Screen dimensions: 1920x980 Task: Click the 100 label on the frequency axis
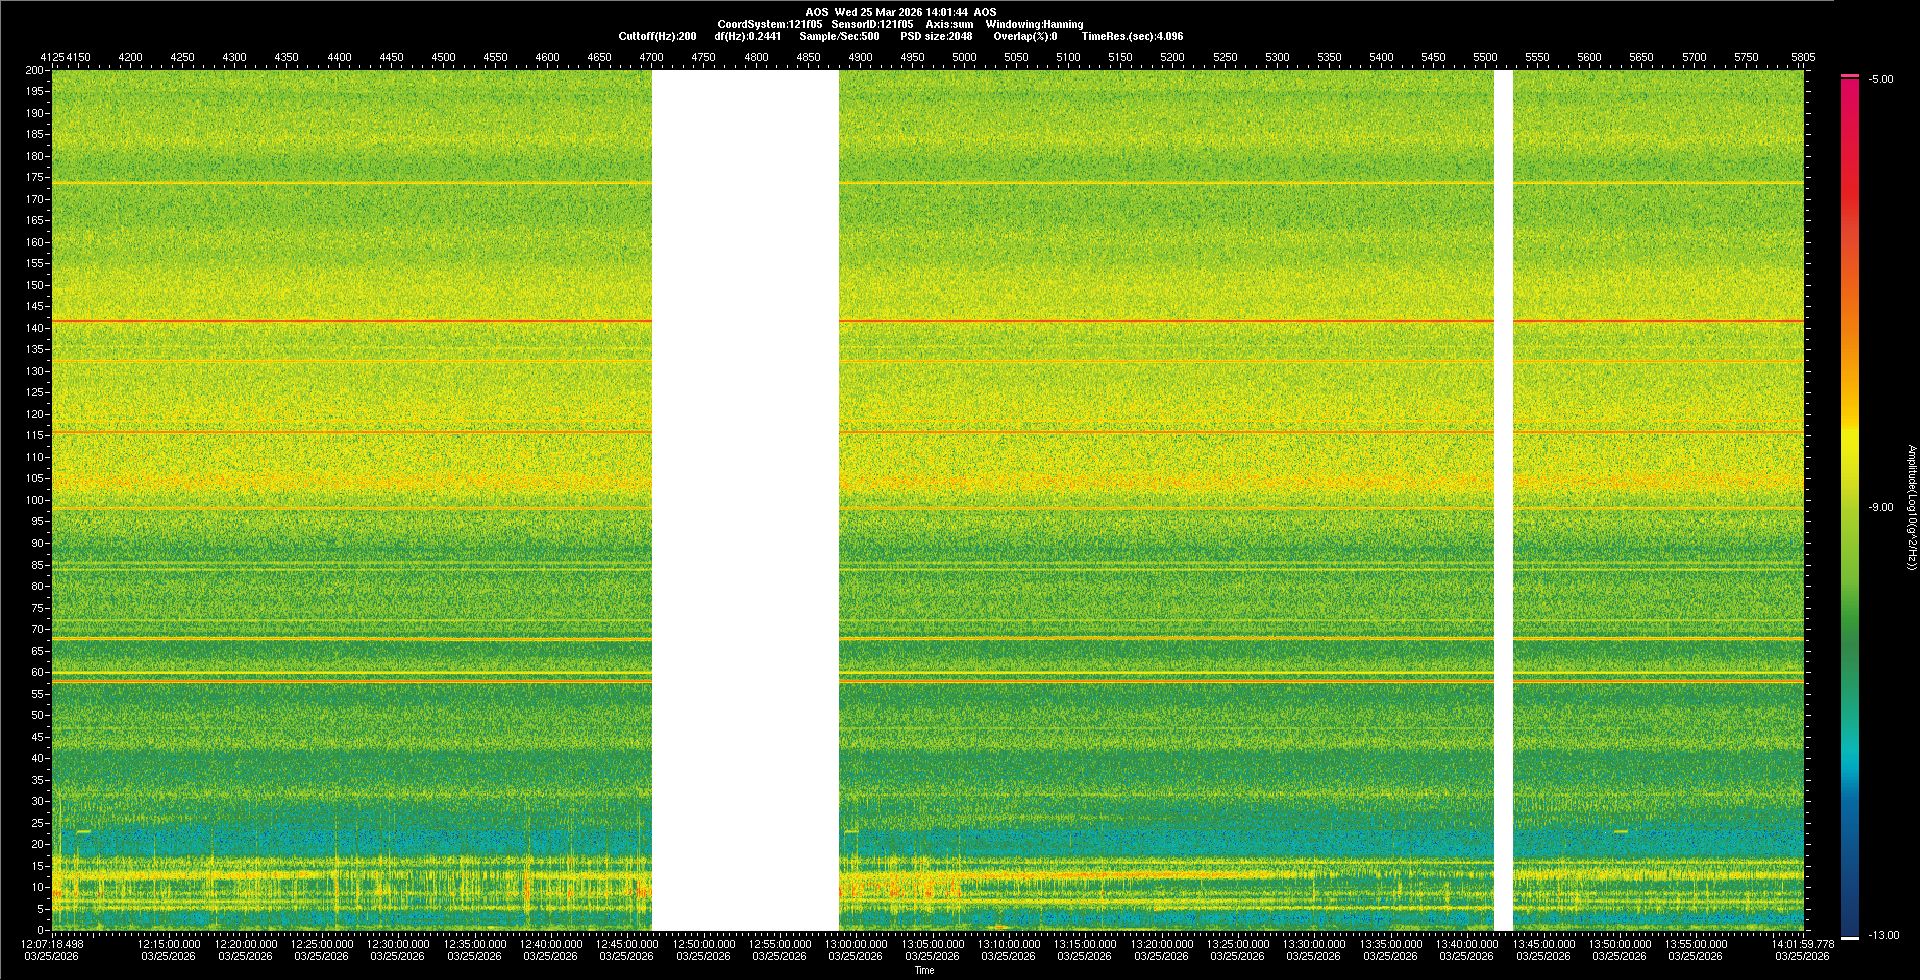(35, 500)
